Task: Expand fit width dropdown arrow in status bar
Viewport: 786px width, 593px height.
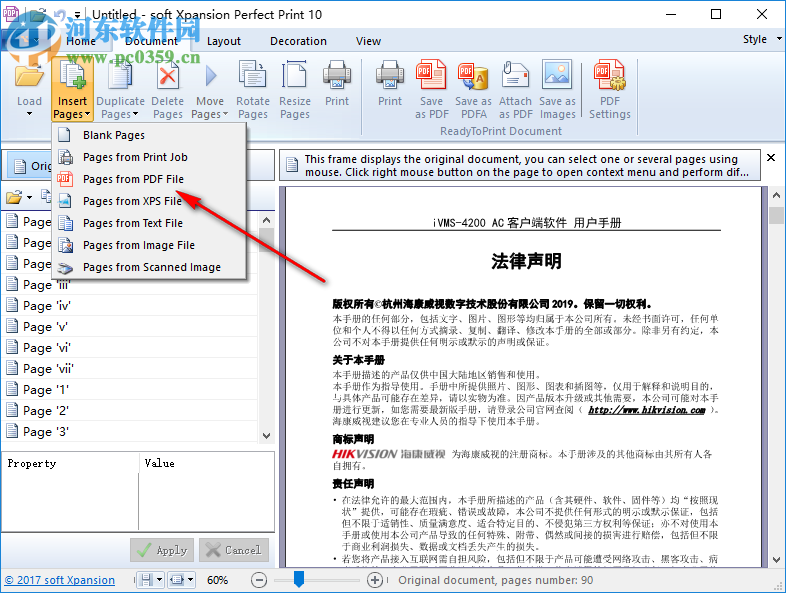Action: point(190,580)
